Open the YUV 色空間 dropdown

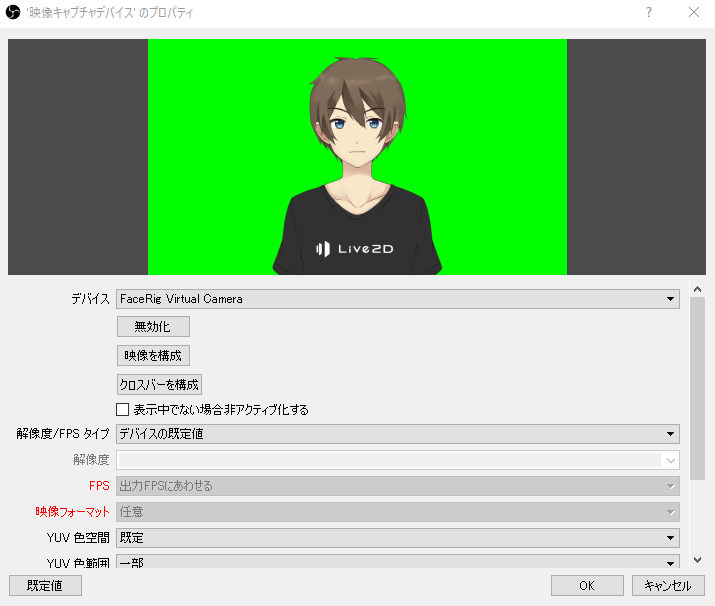(x=398, y=538)
